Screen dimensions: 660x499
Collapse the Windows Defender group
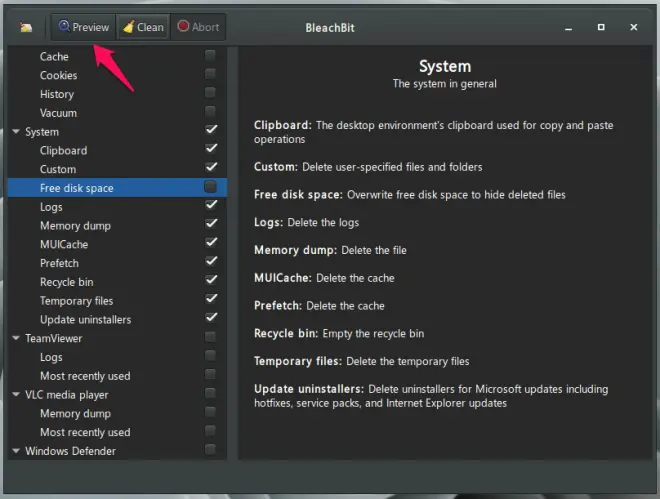pos(16,451)
